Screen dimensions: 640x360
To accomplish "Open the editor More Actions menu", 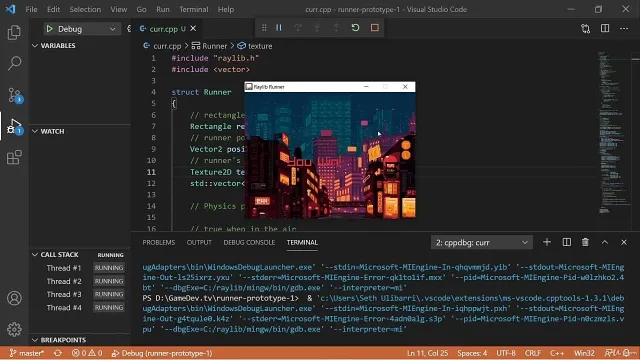I will [x=624, y=29].
